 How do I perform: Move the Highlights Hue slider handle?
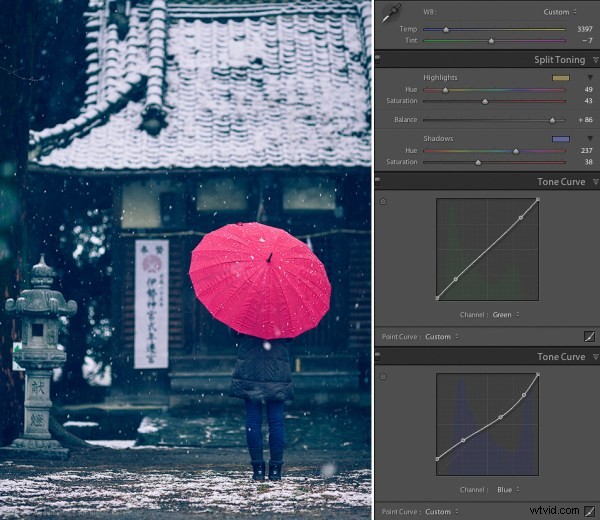[x=445, y=90]
